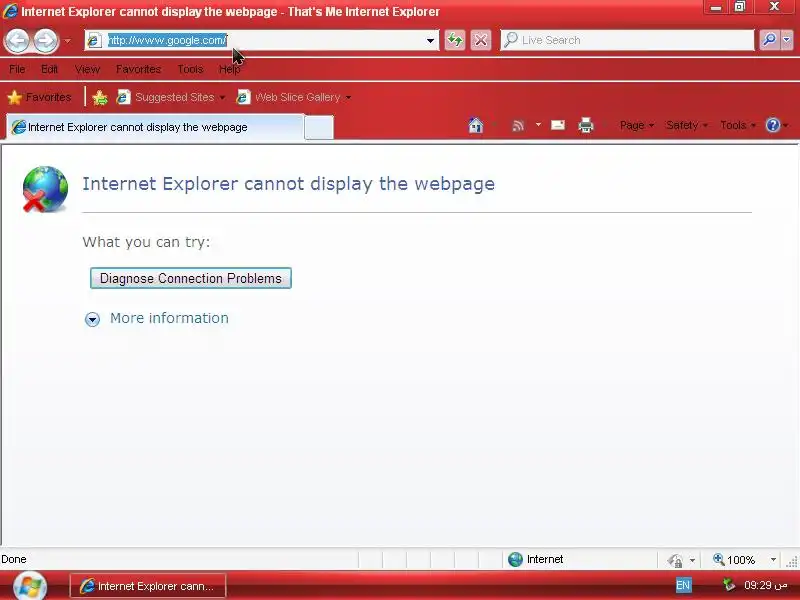This screenshot has height=600, width=800.
Task: Open the File menu
Action: (x=17, y=69)
